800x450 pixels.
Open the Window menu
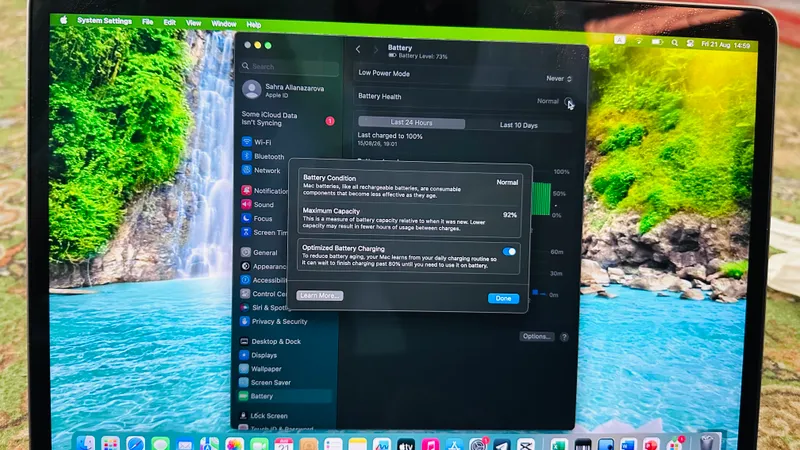[223, 24]
